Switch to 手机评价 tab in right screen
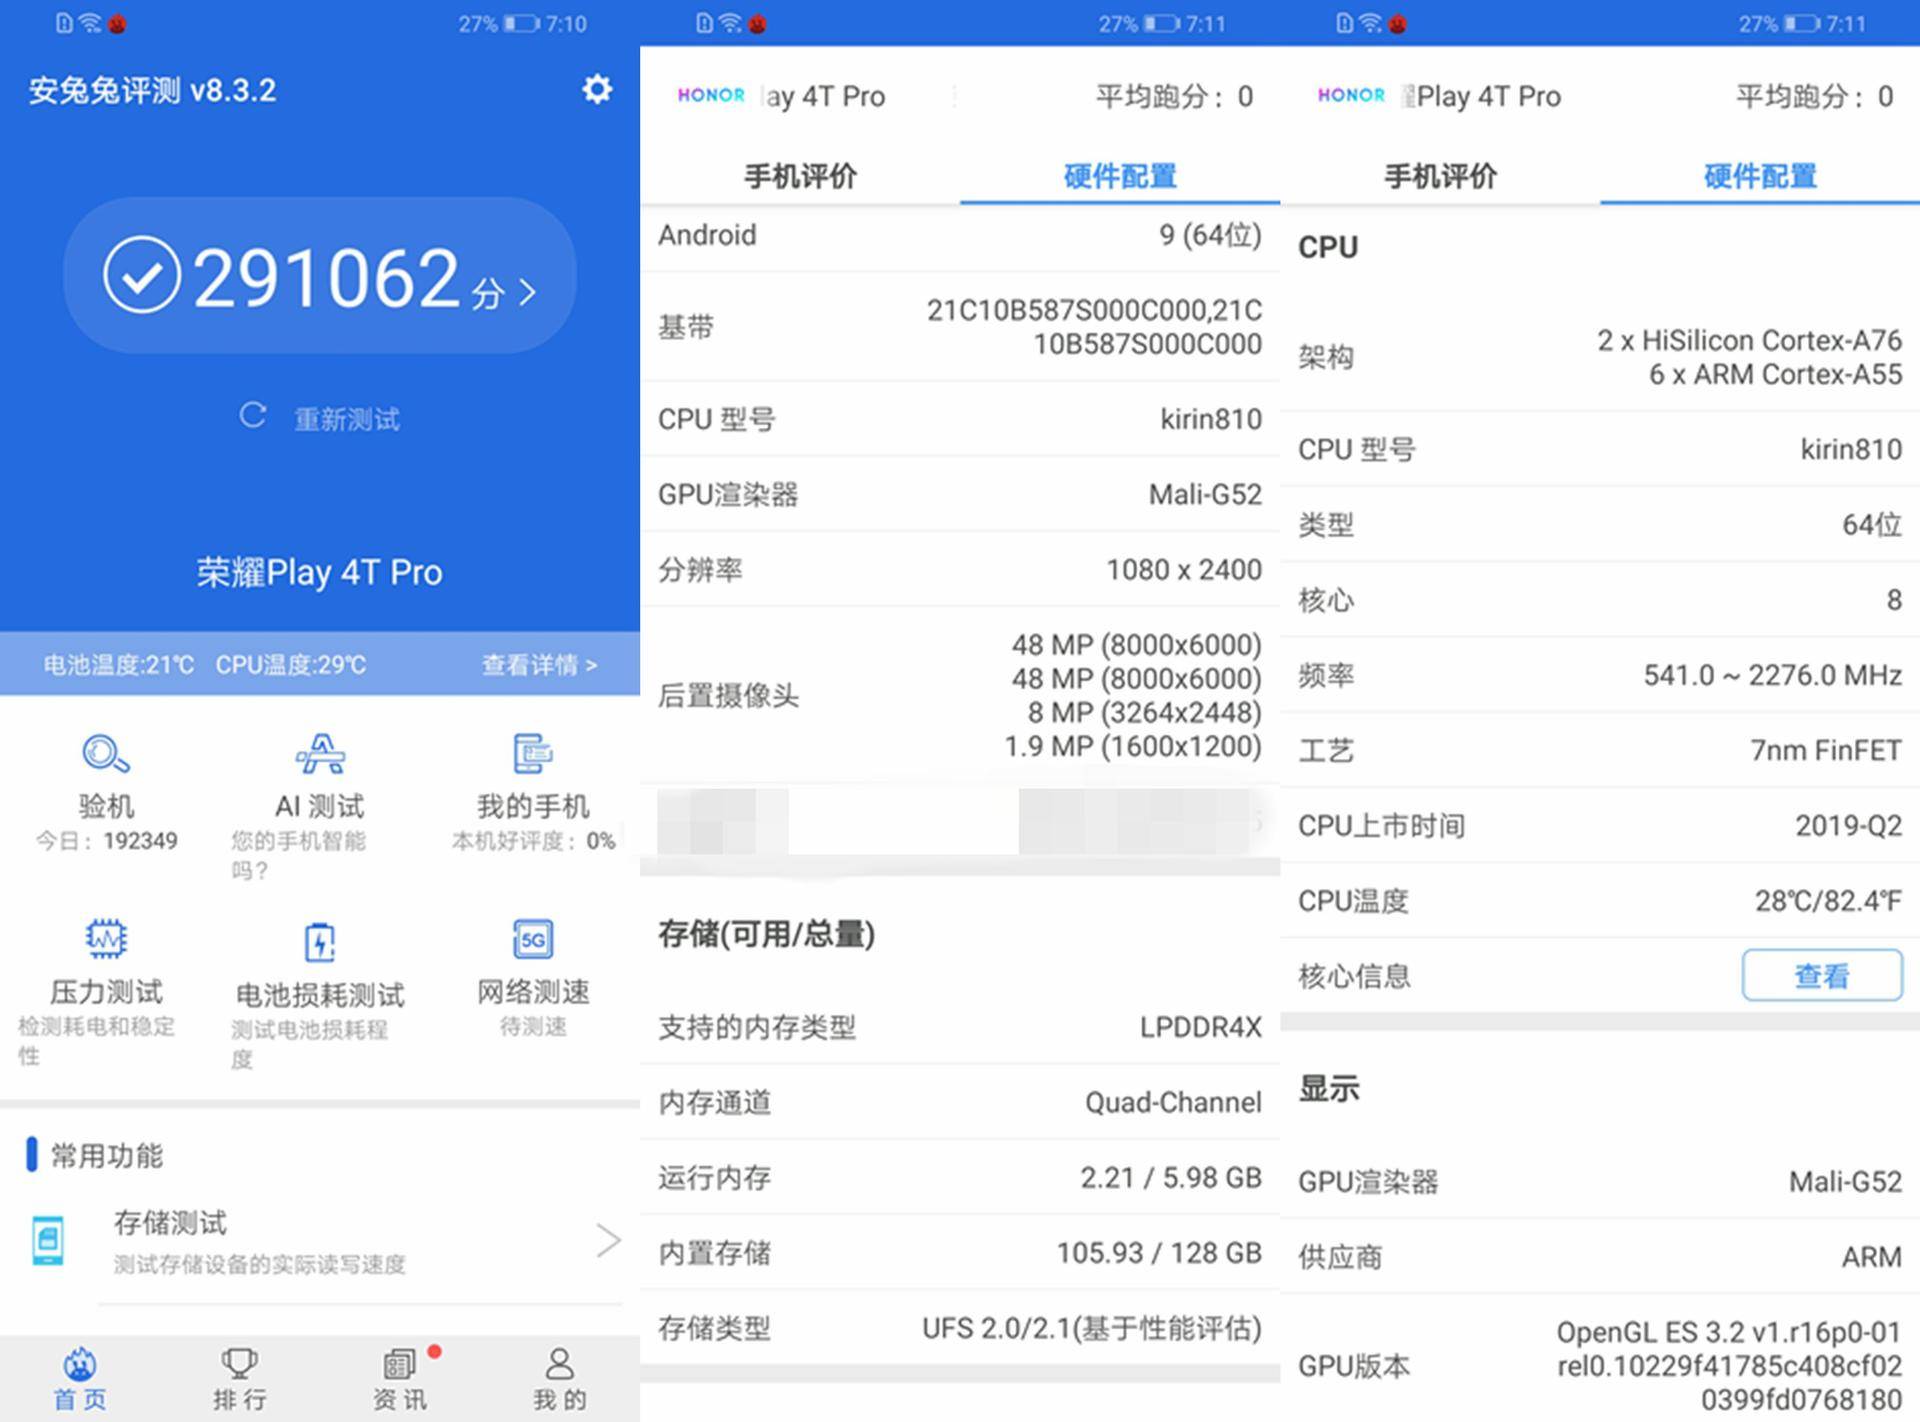 click(x=1440, y=176)
